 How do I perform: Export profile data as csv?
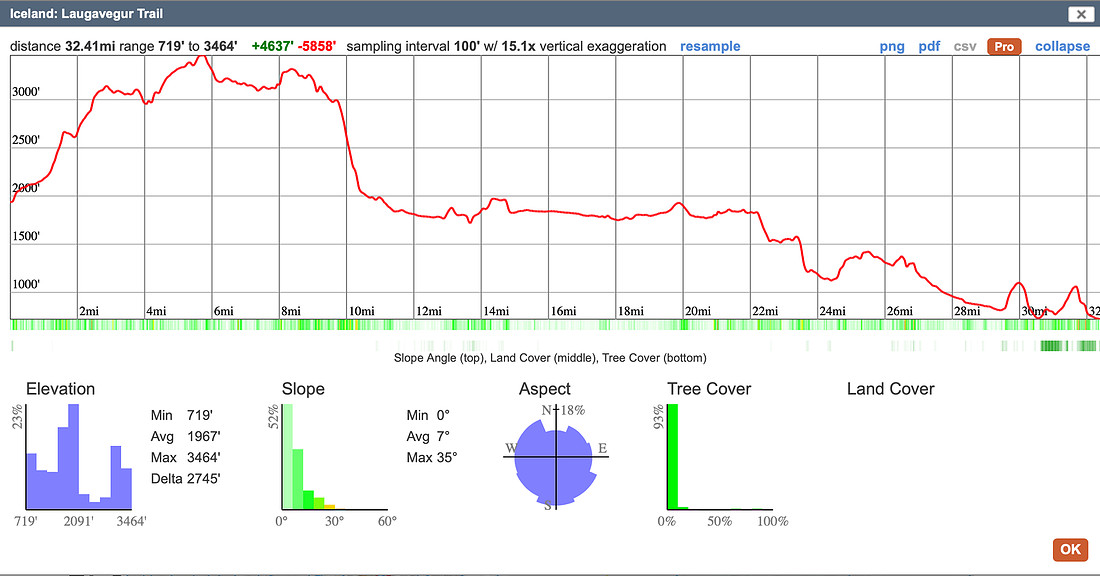965,46
